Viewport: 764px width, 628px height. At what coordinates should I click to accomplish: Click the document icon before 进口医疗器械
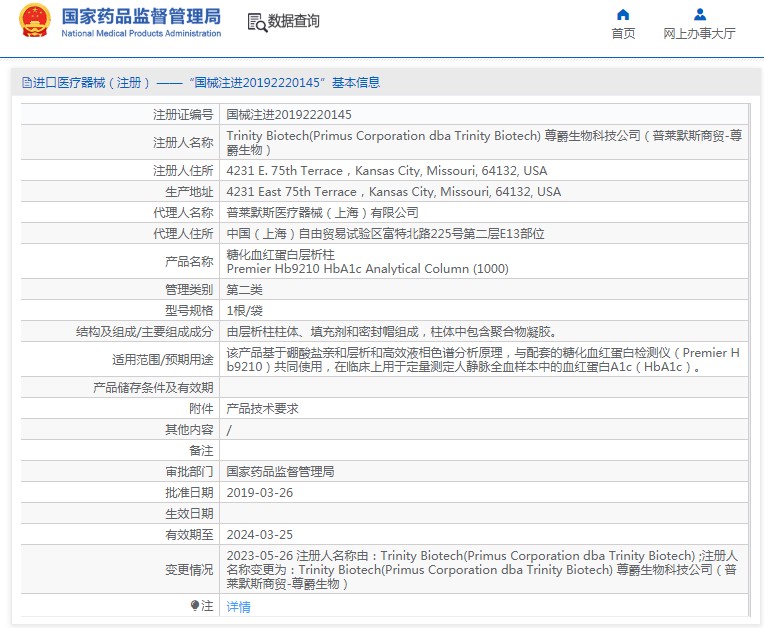pyautogui.click(x=26, y=82)
